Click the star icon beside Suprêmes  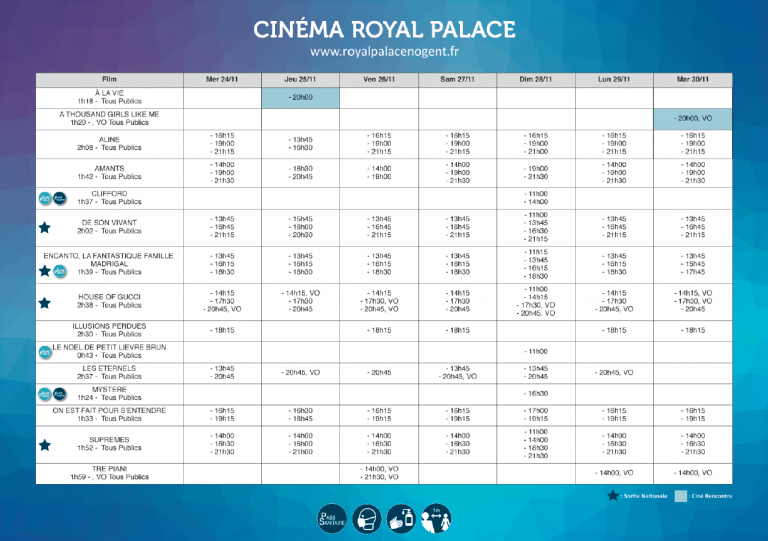44,444
